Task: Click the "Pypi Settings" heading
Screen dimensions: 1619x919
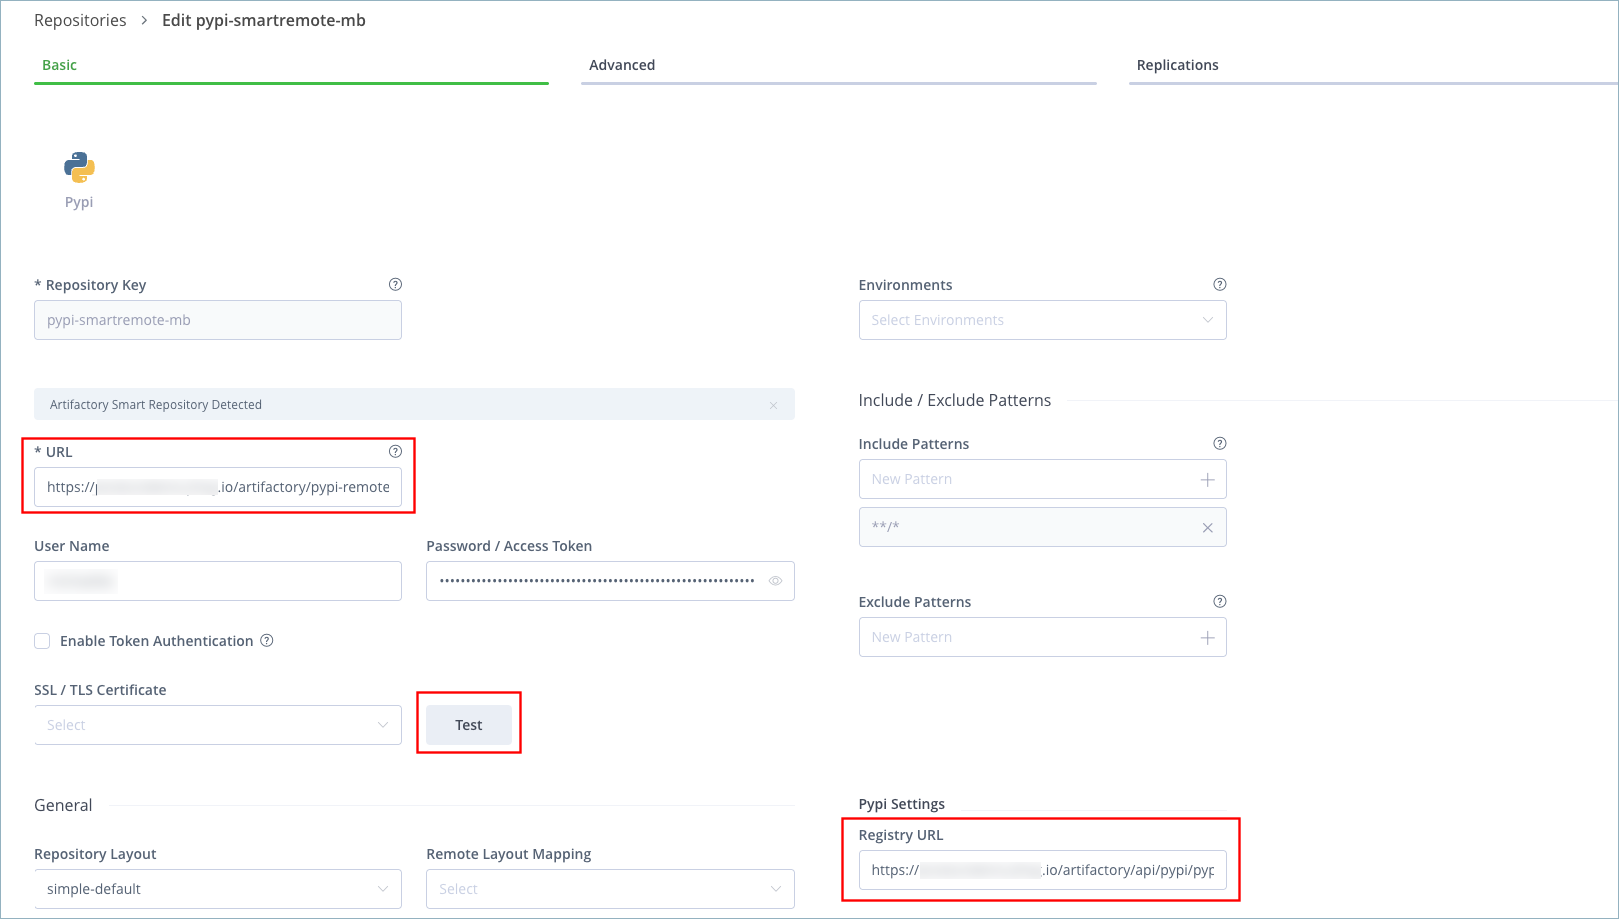Action: (901, 804)
